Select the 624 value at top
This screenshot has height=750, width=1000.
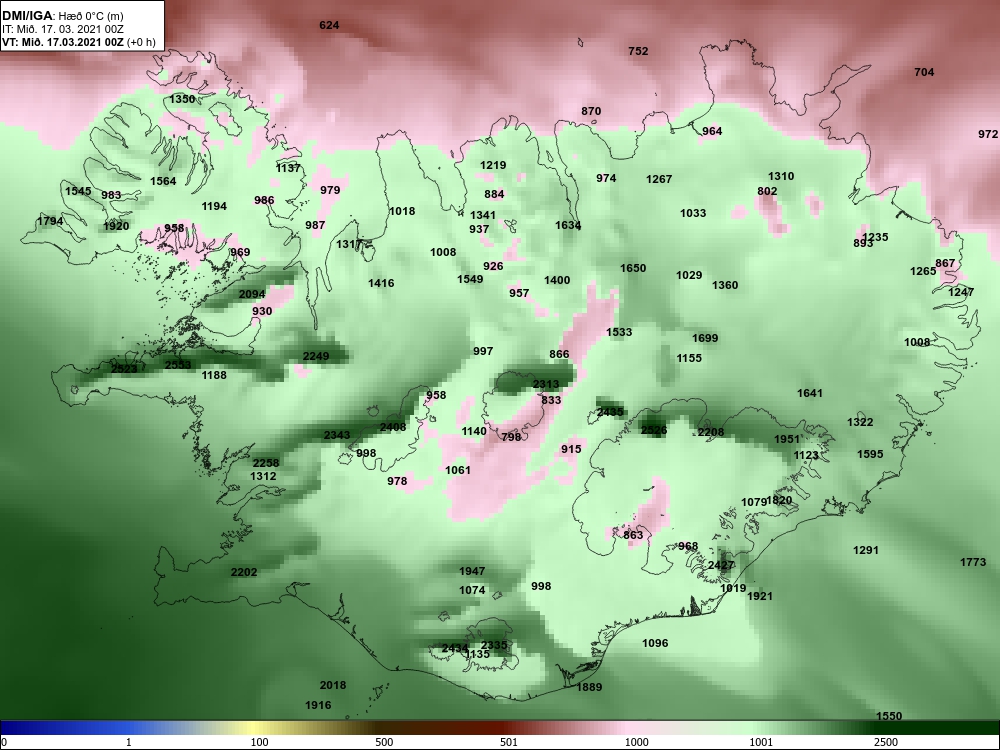[329, 26]
